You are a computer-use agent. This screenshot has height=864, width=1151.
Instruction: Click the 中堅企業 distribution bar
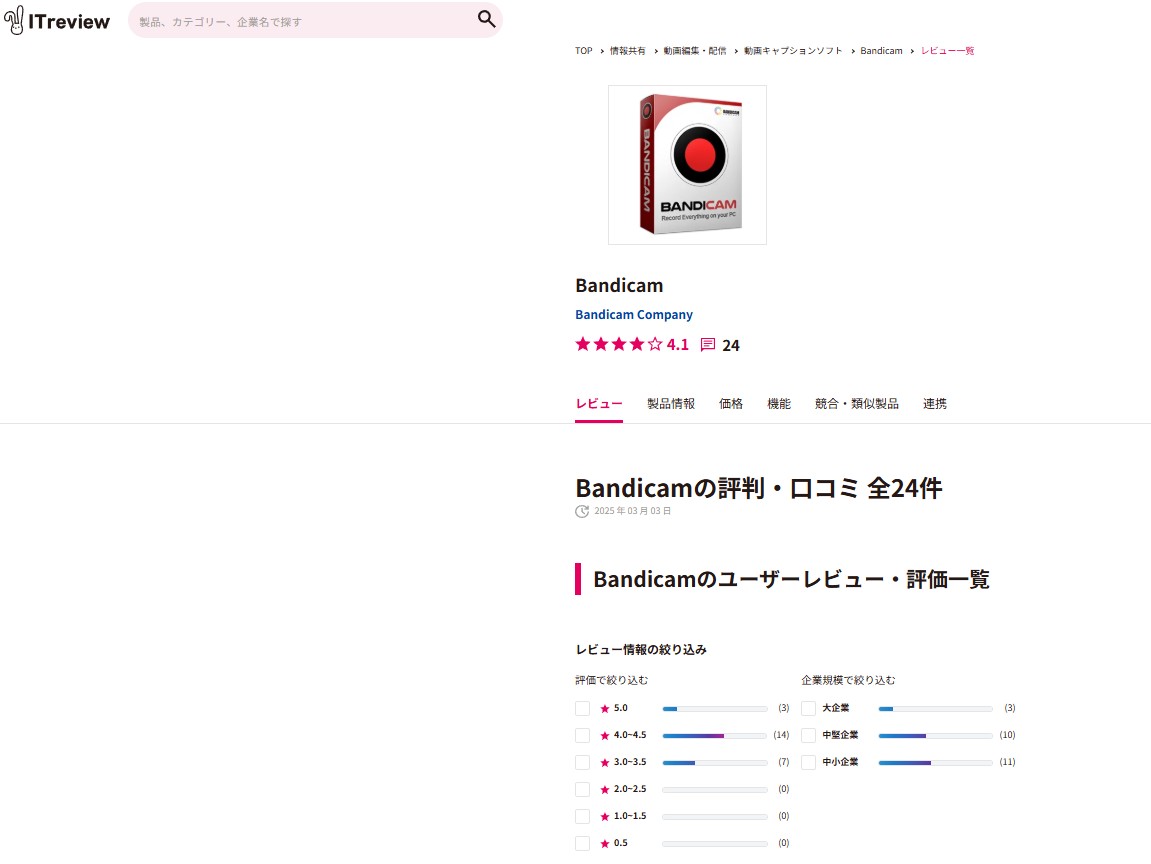coord(936,736)
